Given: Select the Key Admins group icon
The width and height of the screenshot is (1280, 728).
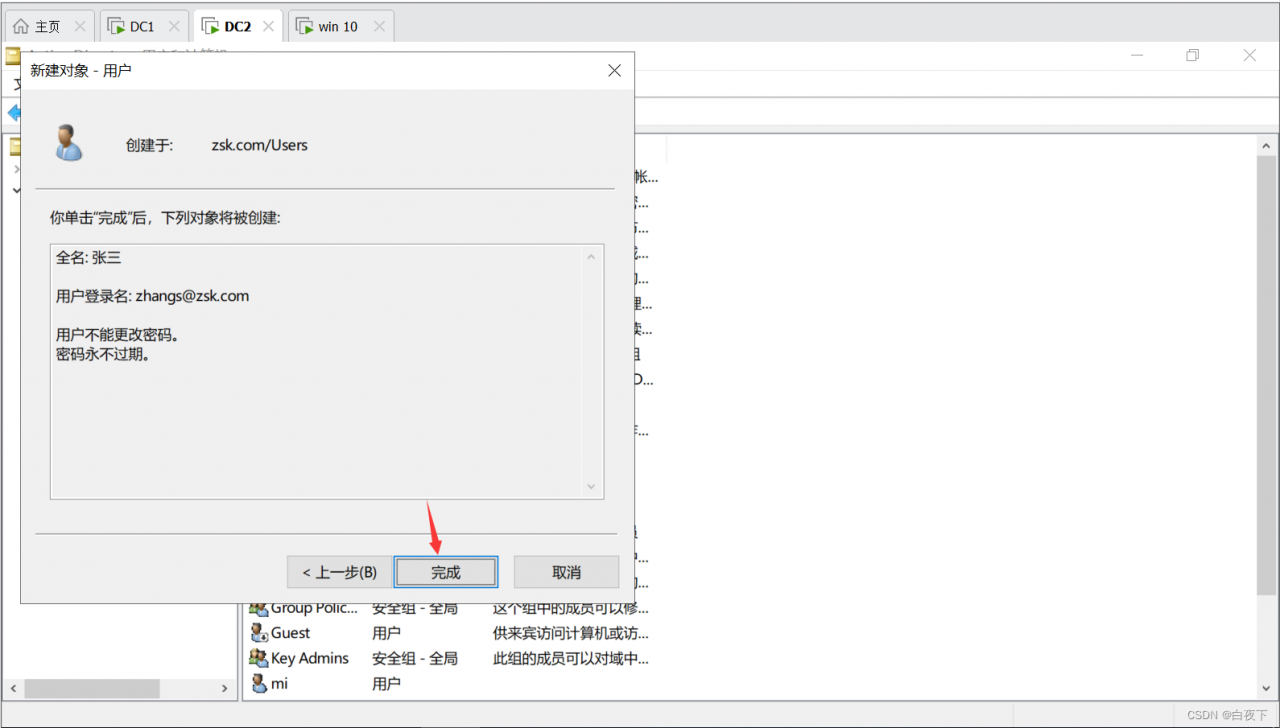Looking at the screenshot, I should [x=259, y=658].
